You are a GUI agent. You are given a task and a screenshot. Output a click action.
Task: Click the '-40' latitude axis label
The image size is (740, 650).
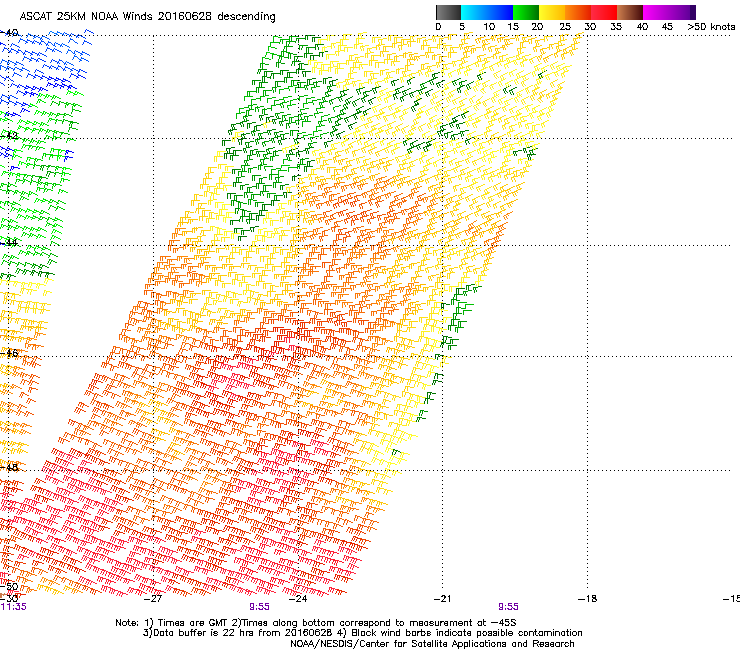tap(9, 33)
